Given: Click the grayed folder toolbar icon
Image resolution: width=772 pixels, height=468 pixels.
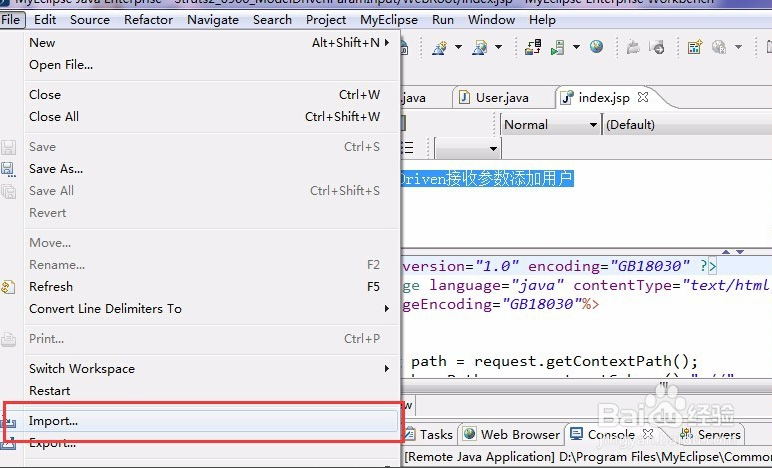Looking at the screenshot, I should 633,47.
